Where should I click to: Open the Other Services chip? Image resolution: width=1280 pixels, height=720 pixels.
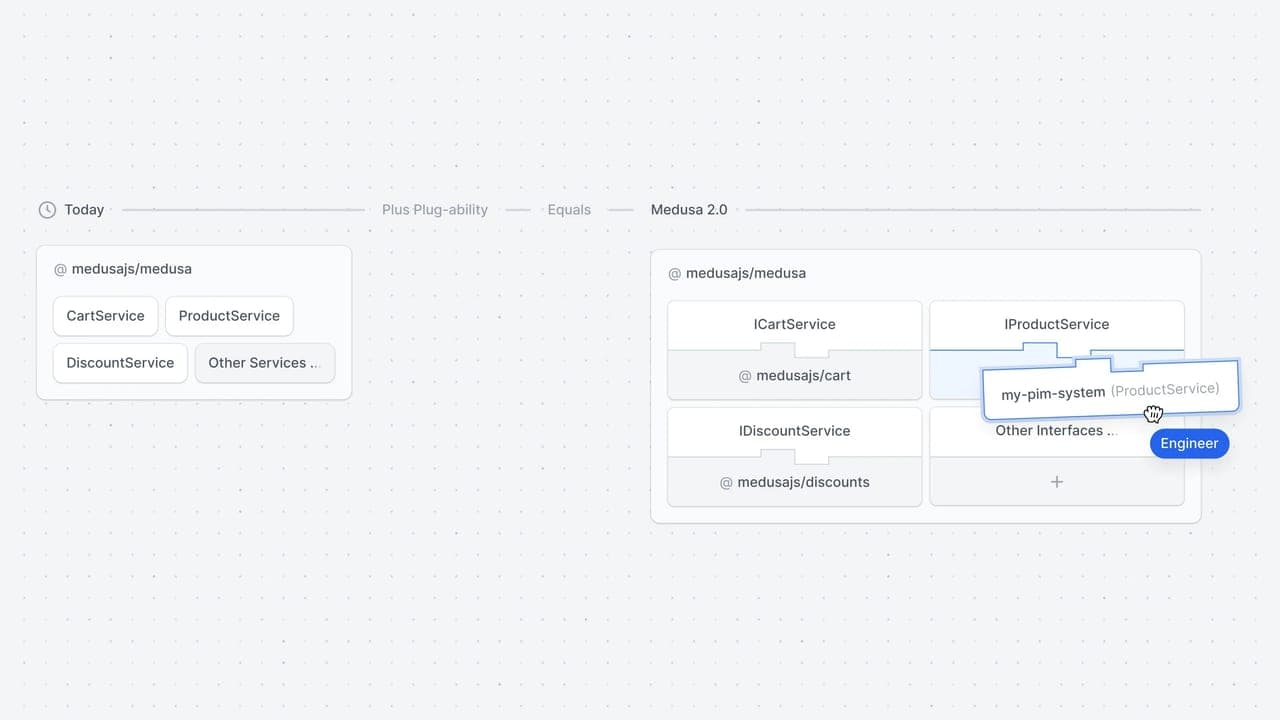(x=265, y=363)
